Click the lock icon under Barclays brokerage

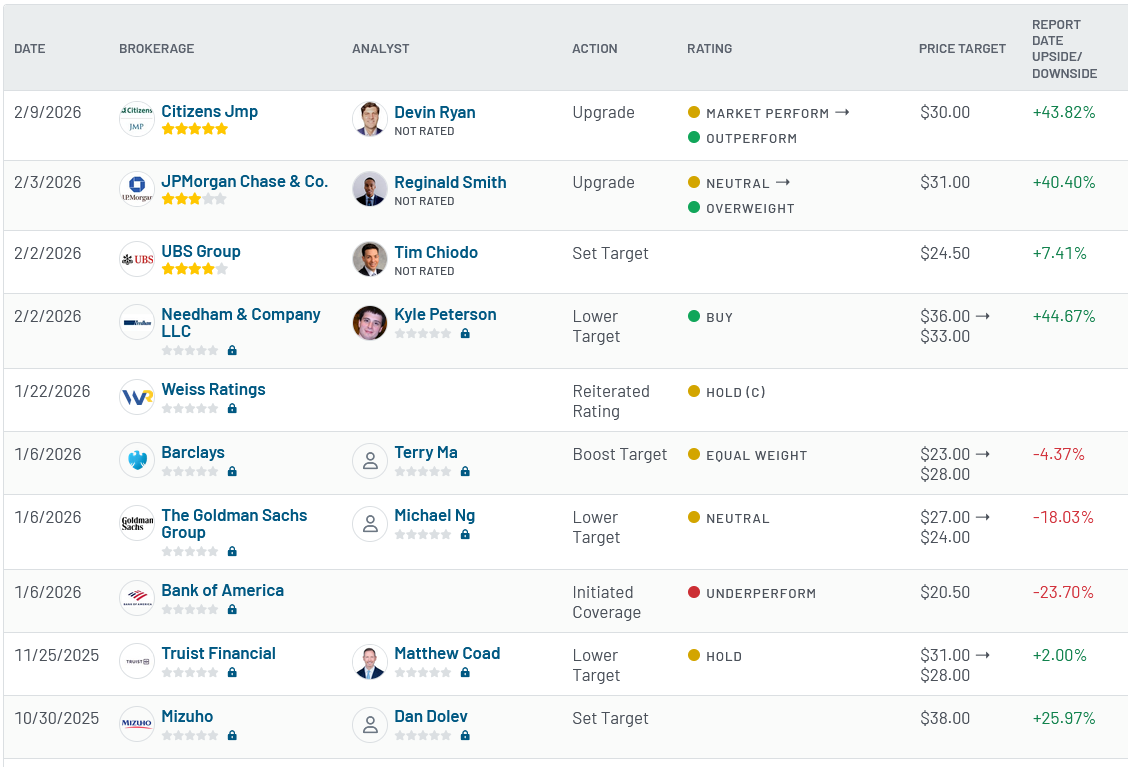[232, 471]
